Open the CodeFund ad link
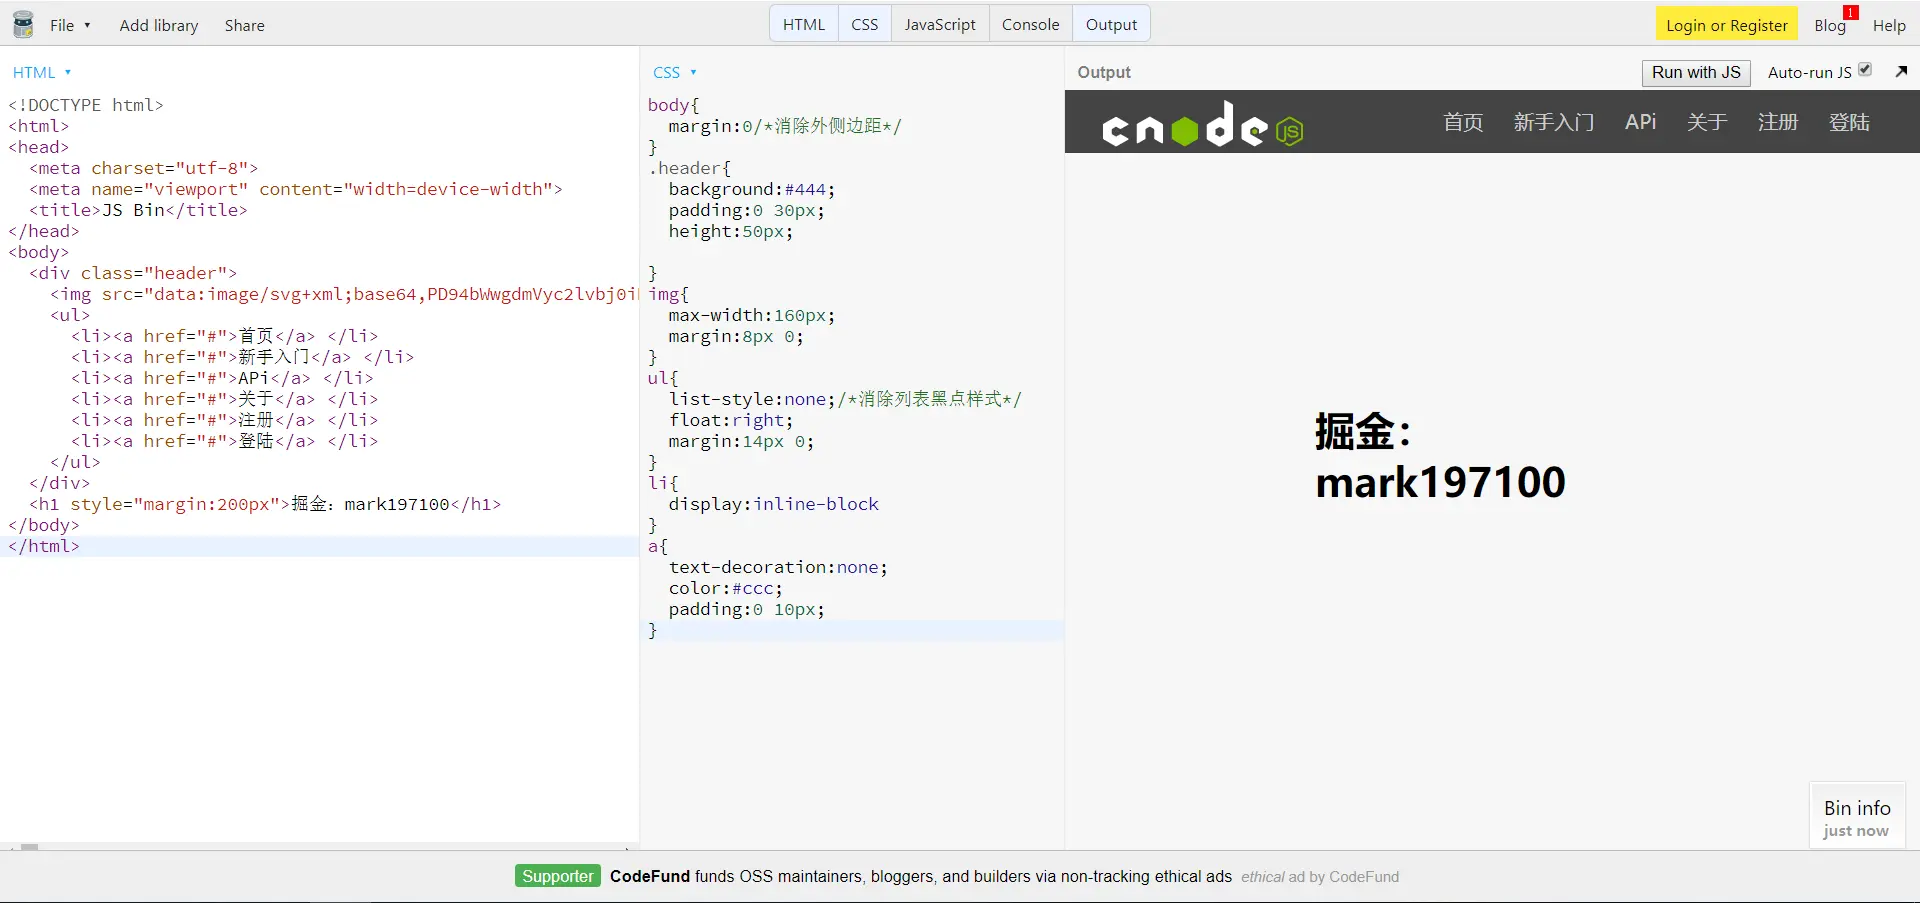This screenshot has width=1920, height=903. click(x=921, y=876)
